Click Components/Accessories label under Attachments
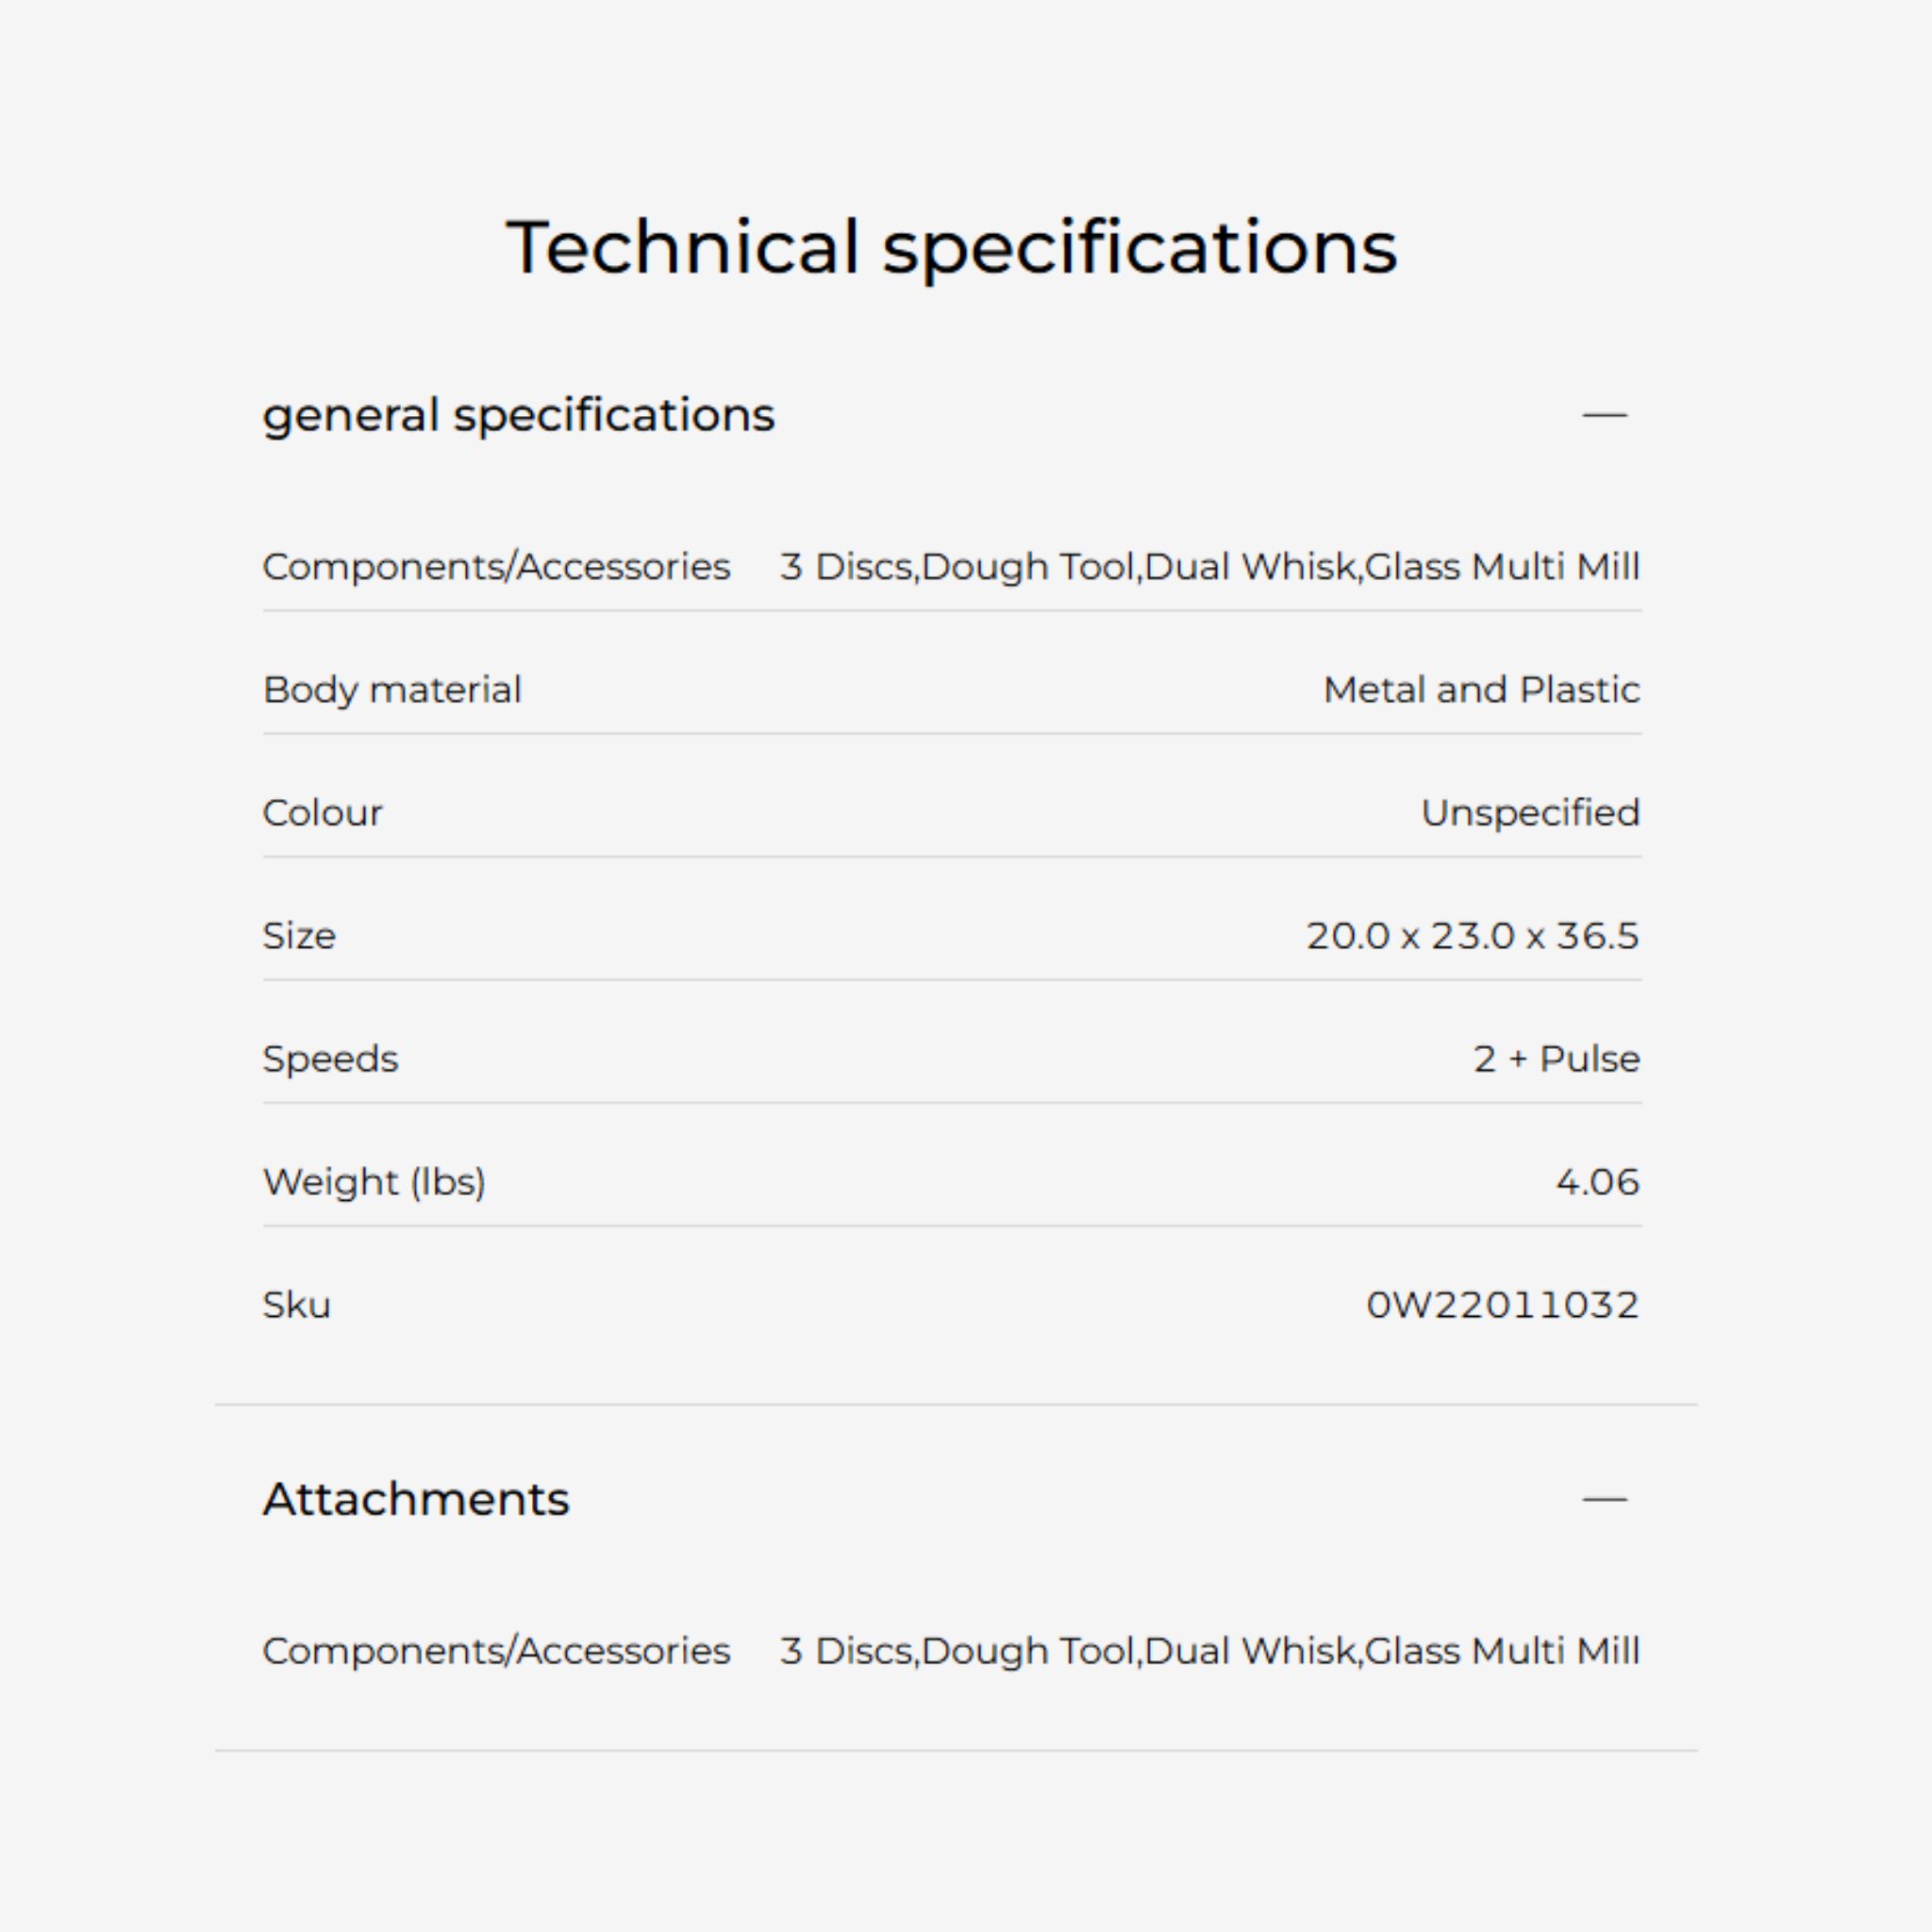This screenshot has width=1932, height=1932. [496, 1651]
